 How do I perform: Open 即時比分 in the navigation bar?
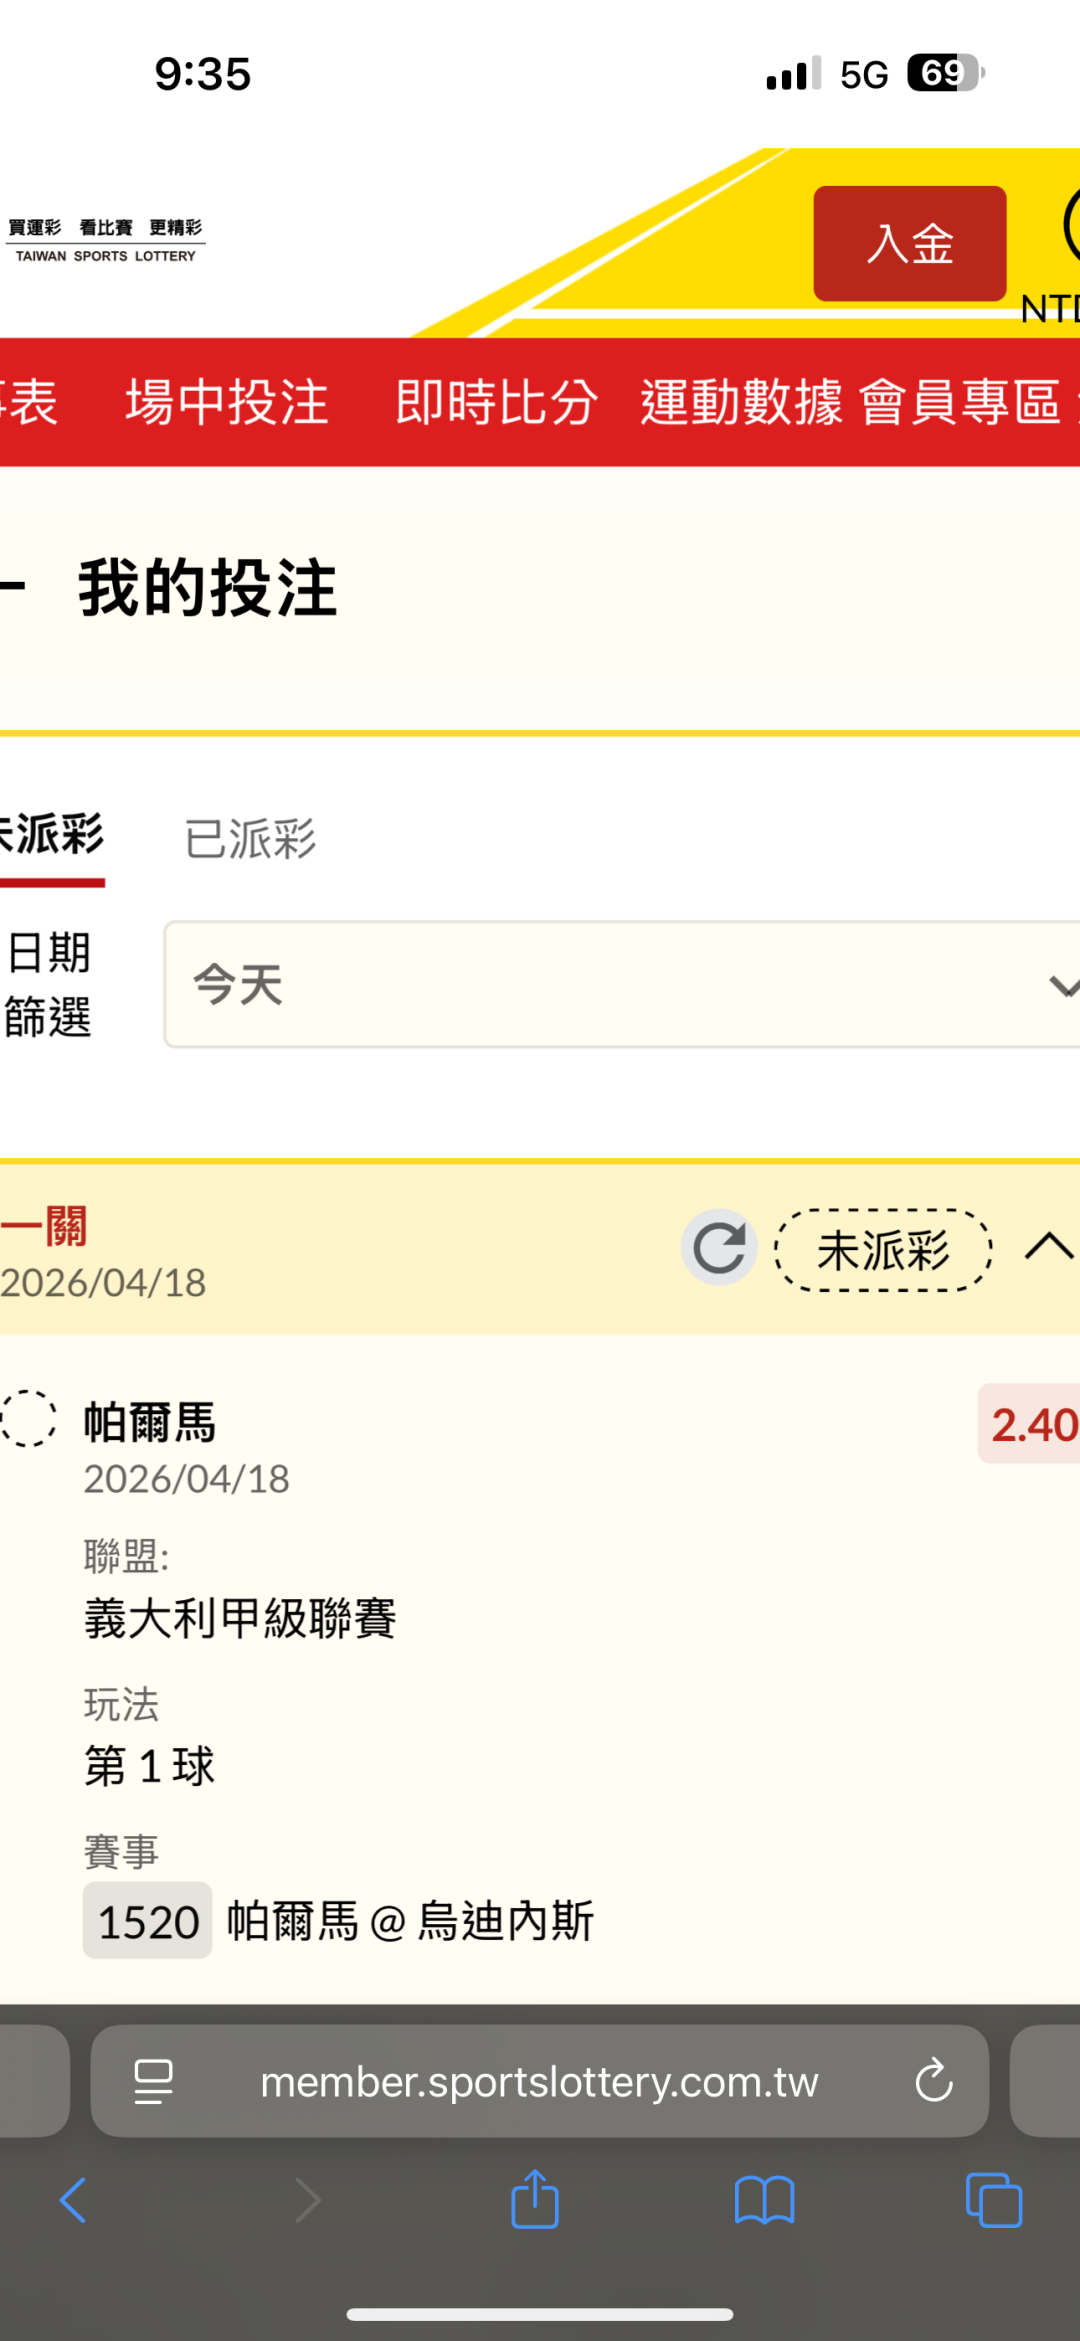tap(497, 402)
